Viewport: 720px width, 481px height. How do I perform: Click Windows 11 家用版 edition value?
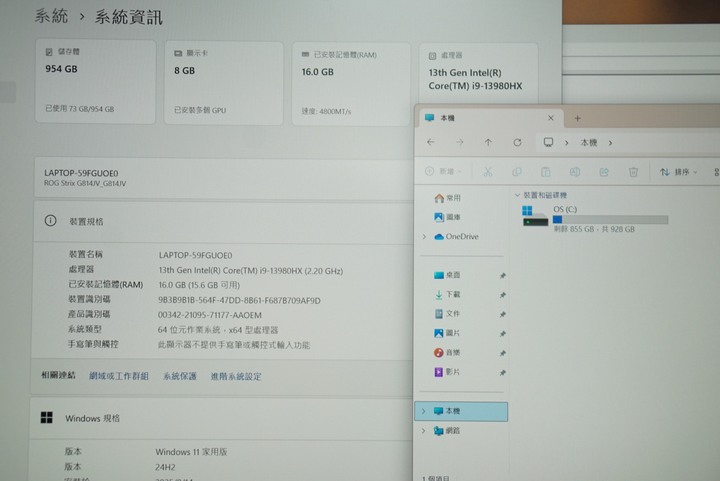[x=191, y=452]
